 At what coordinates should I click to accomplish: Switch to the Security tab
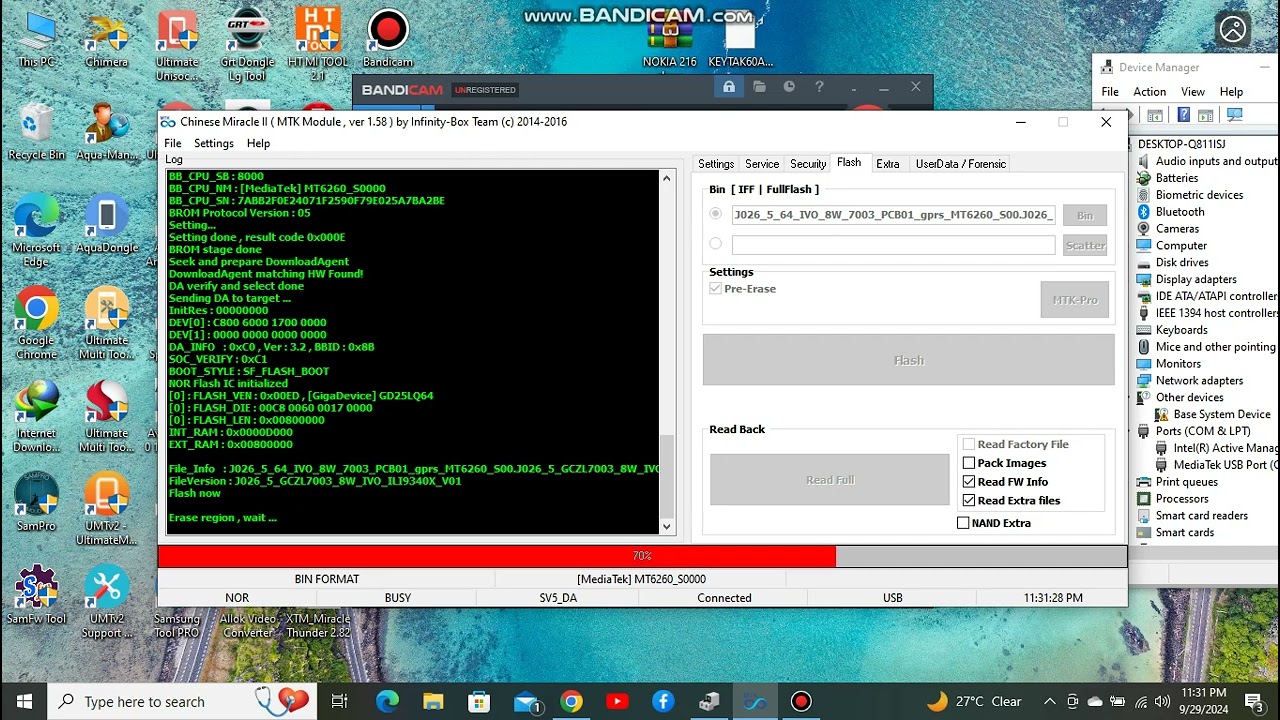[808, 164]
